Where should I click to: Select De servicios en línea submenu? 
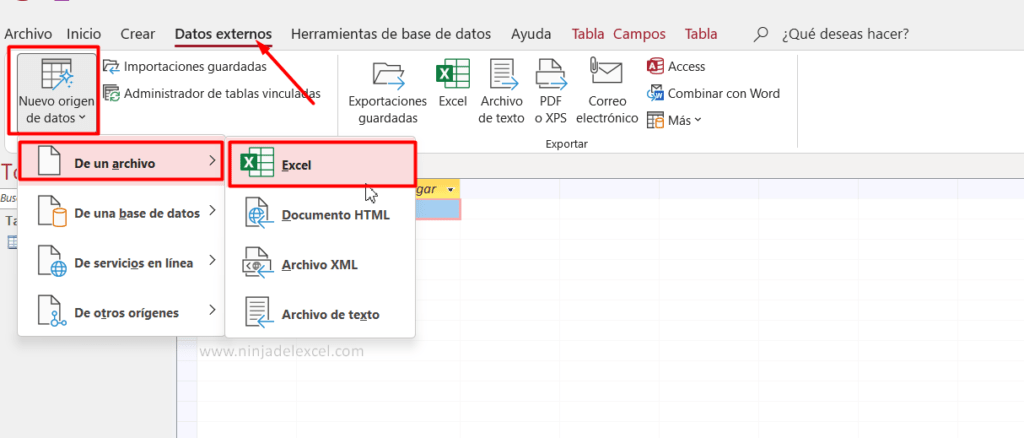coord(121,262)
